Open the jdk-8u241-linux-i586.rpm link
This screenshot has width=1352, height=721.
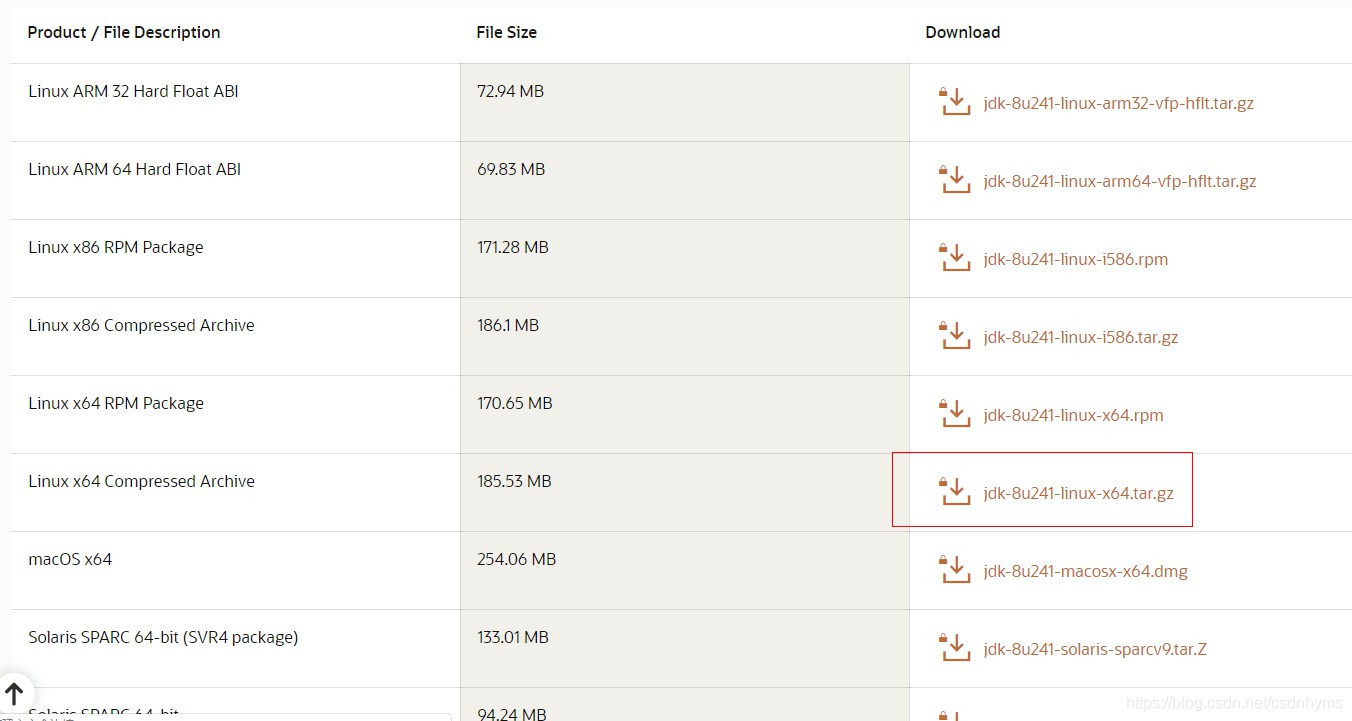(1076, 259)
